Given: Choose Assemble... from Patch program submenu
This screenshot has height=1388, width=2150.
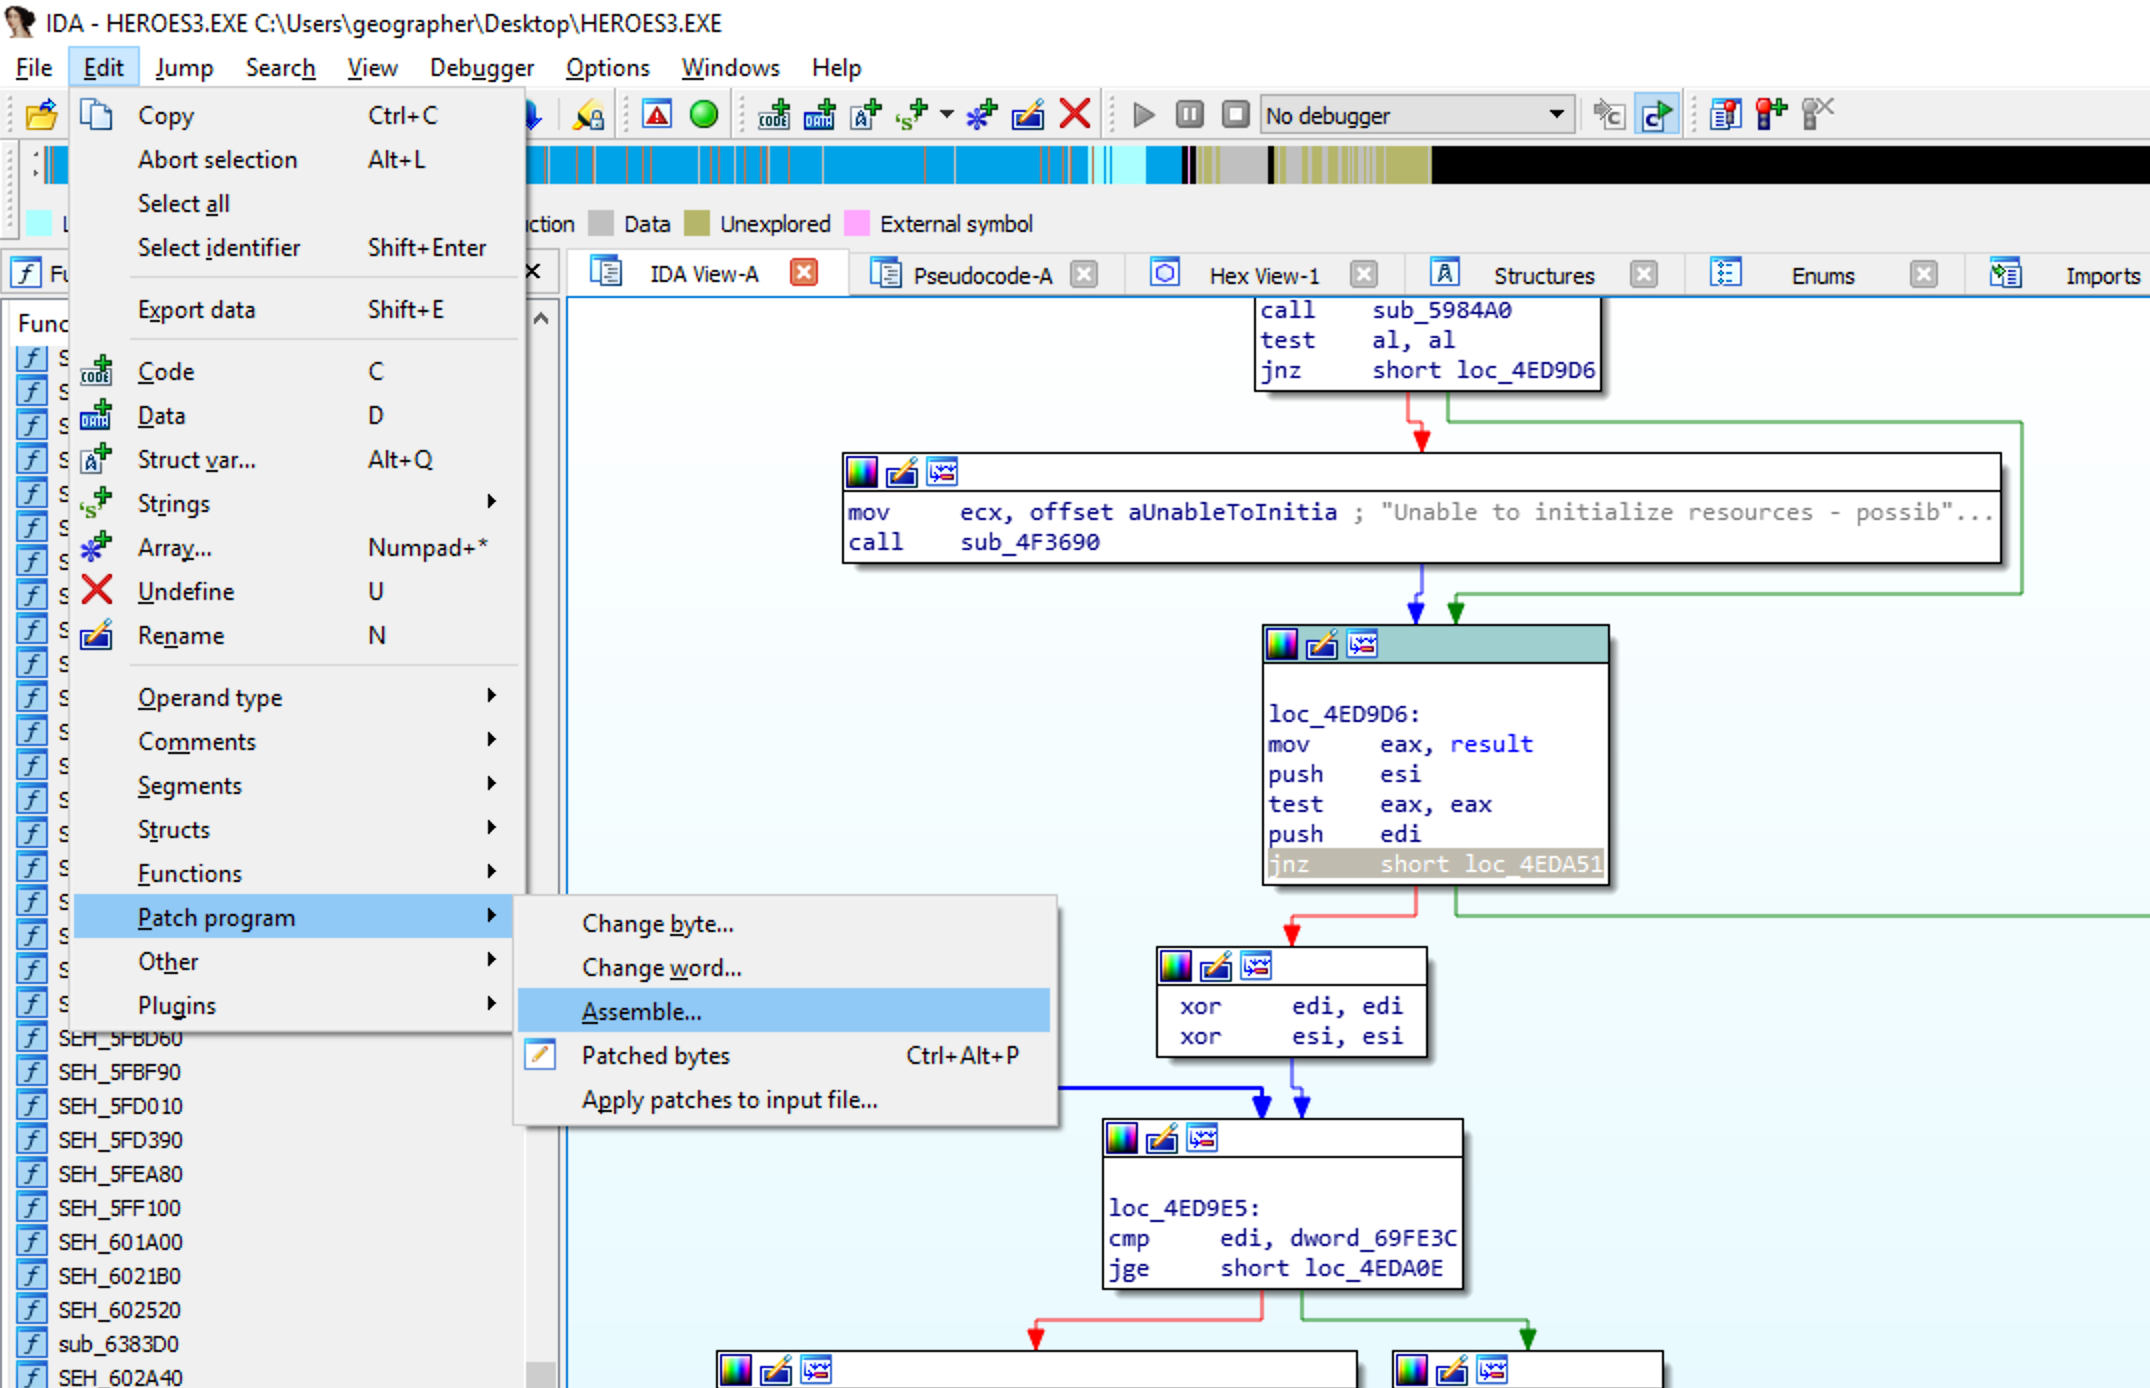Looking at the screenshot, I should tap(642, 1011).
